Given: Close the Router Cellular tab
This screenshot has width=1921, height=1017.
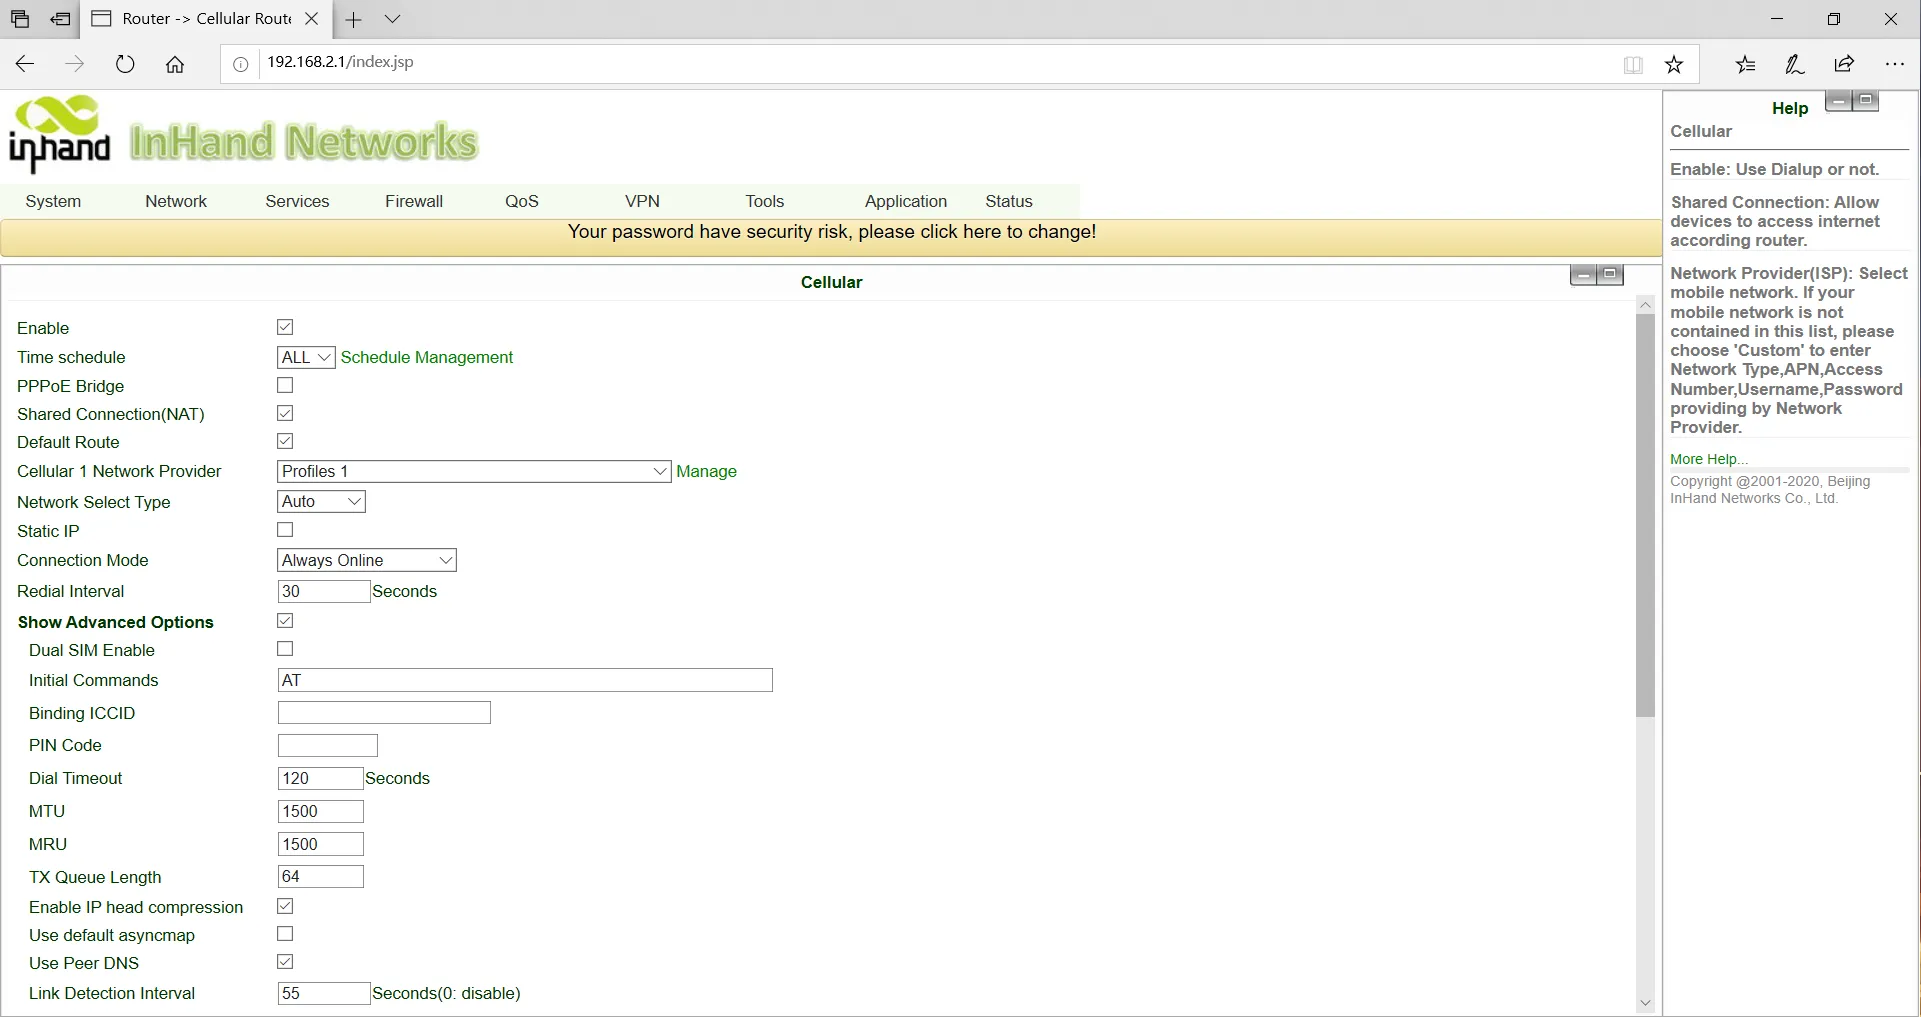Looking at the screenshot, I should coord(311,19).
